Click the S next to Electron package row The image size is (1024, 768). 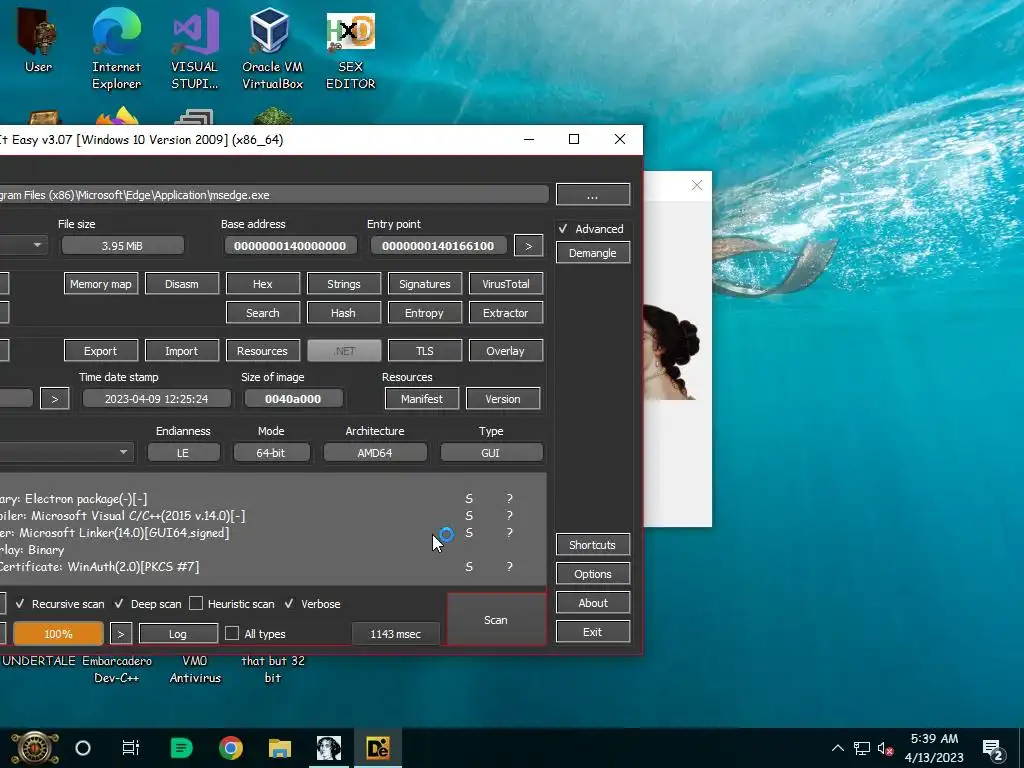coord(469,498)
